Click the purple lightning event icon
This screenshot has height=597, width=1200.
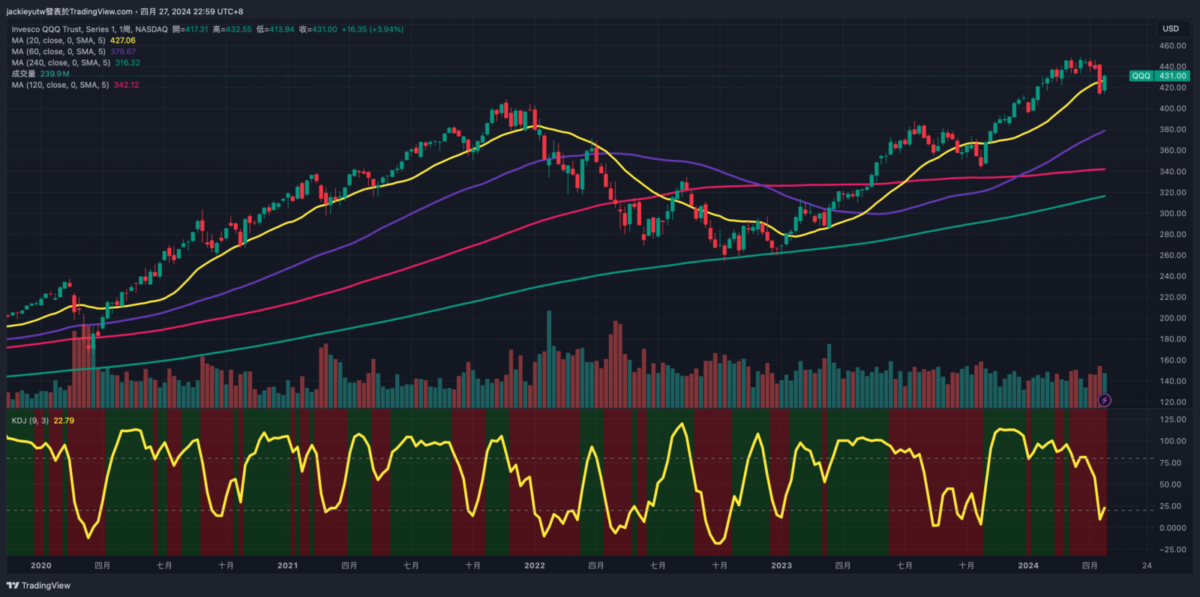coord(1104,400)
